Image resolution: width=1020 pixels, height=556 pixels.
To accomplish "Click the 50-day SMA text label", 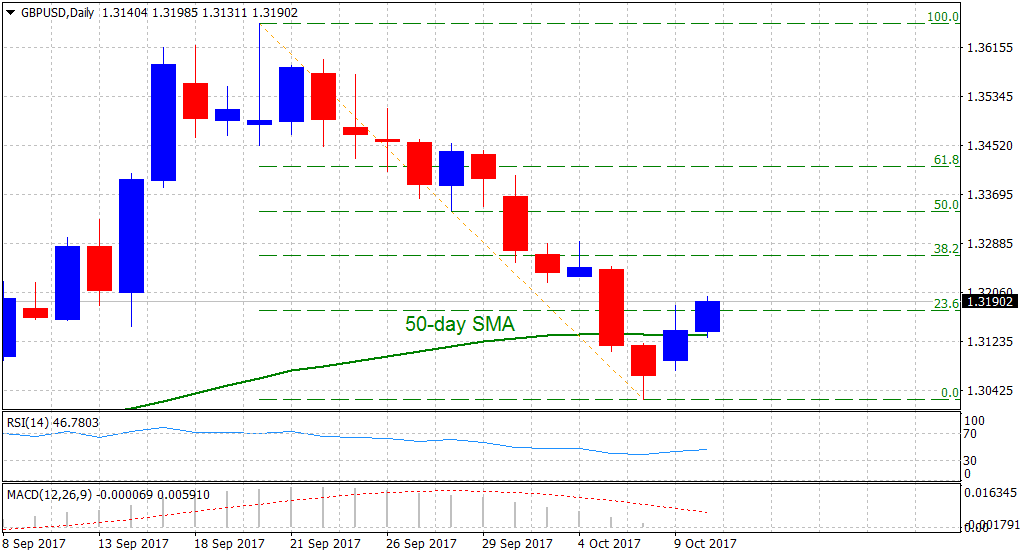I will [x=460, y=324].
